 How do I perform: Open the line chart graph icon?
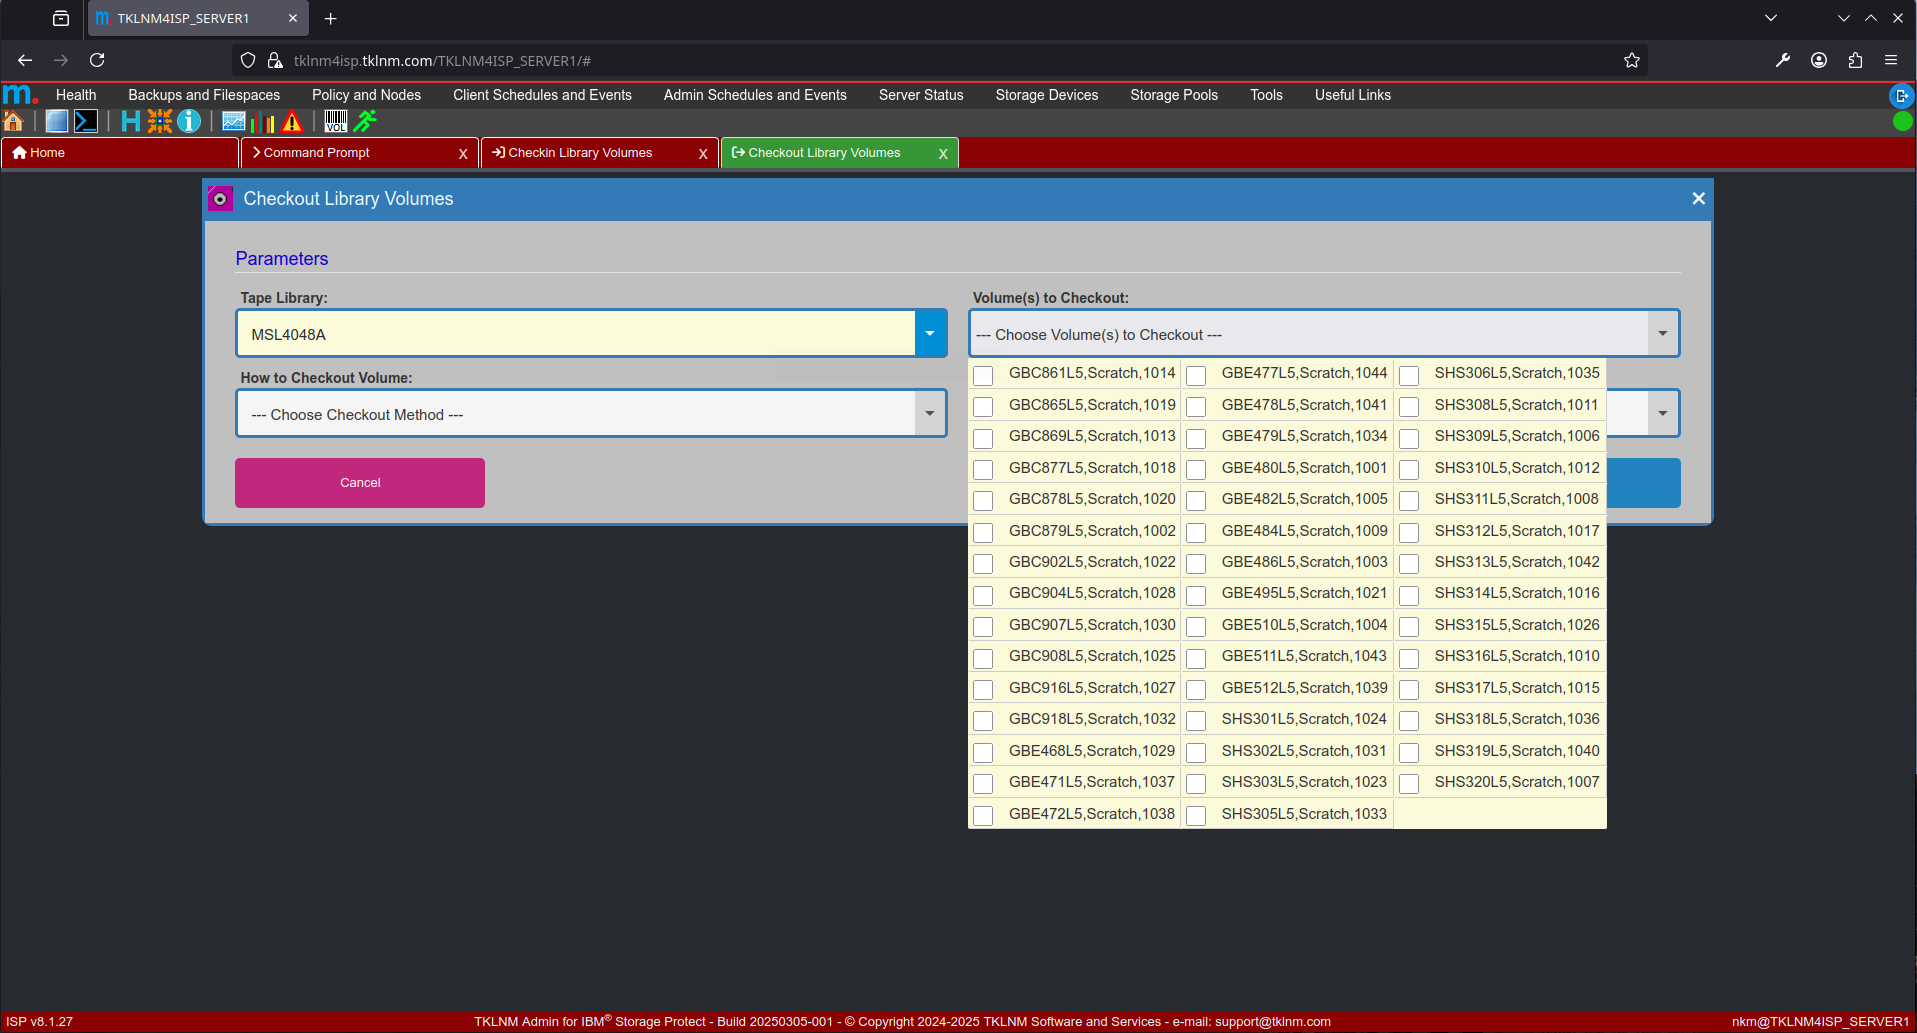pyautogui.click(x=234, y=122)
